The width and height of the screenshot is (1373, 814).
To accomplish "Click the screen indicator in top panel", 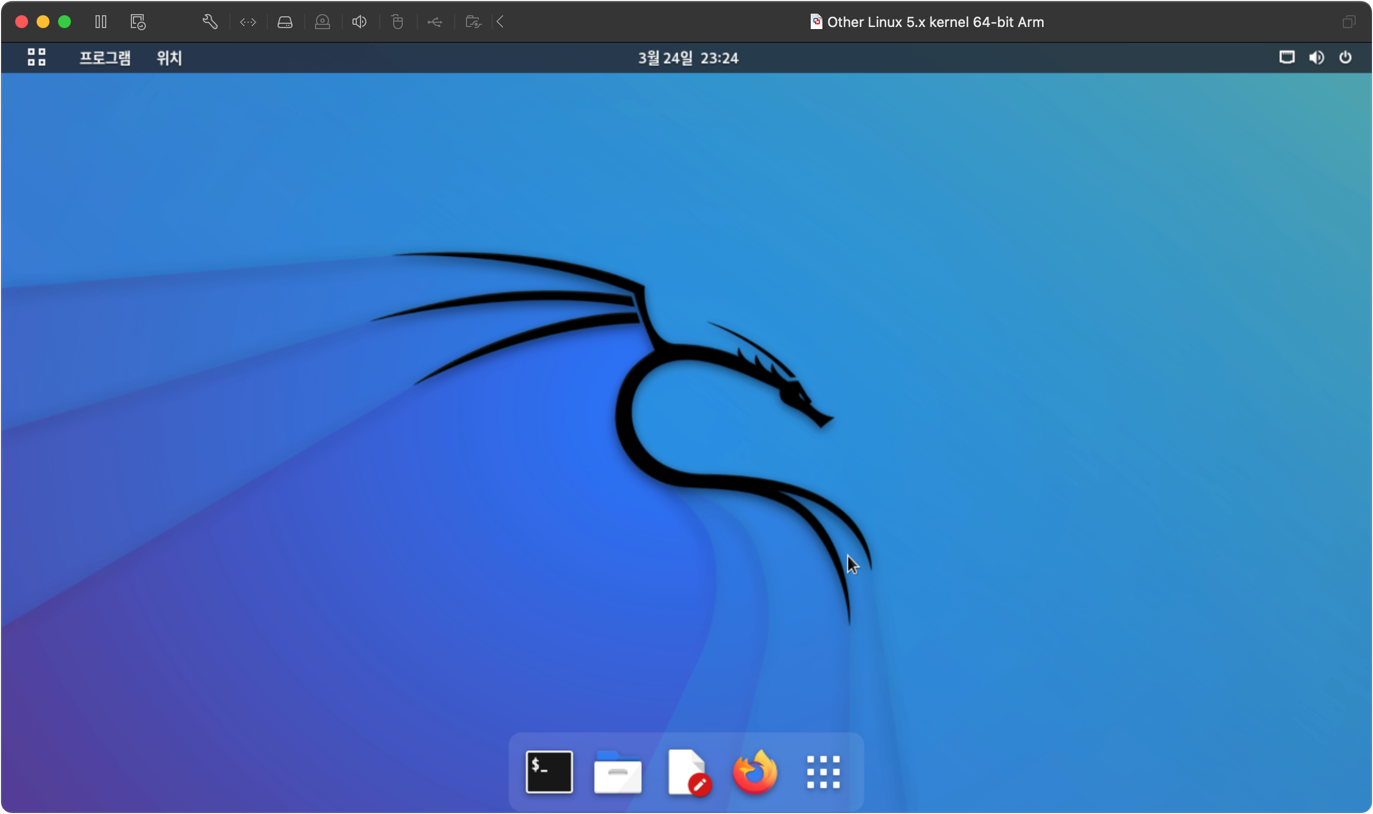I will click(1287, 58).
